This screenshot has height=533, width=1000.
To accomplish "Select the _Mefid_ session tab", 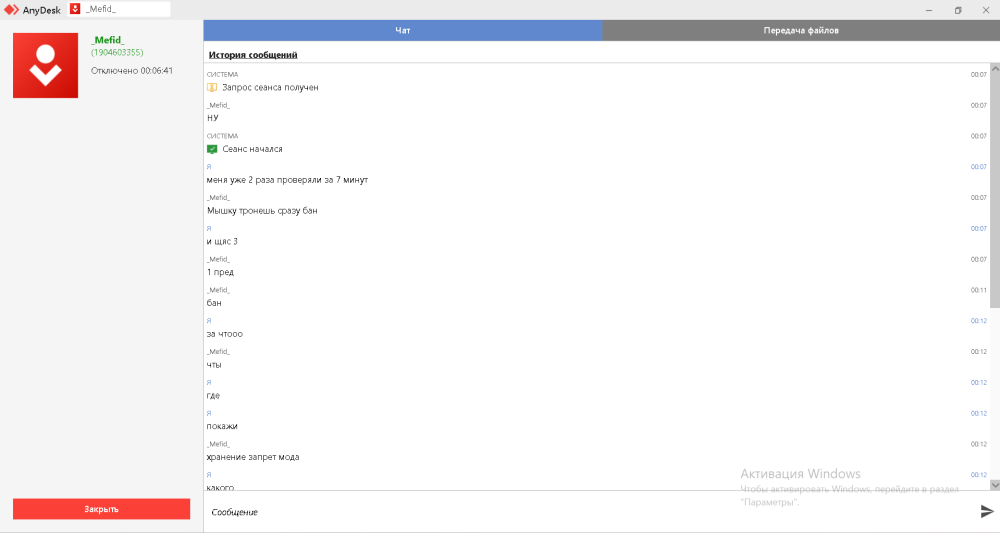I will [x=119, y=9].
